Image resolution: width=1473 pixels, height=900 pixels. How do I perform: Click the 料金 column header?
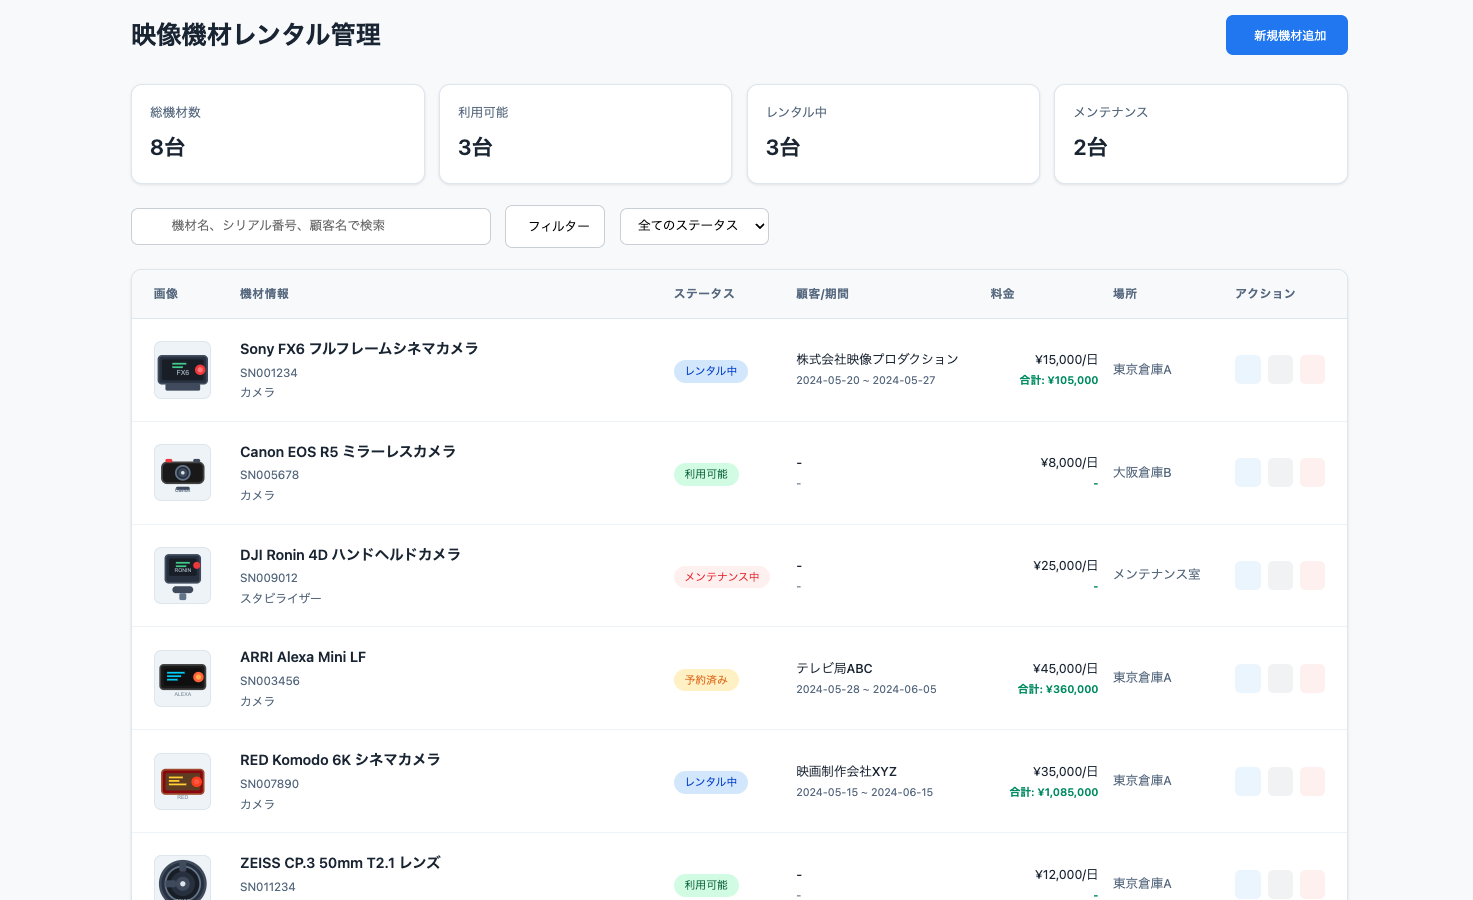[1003, 294]
